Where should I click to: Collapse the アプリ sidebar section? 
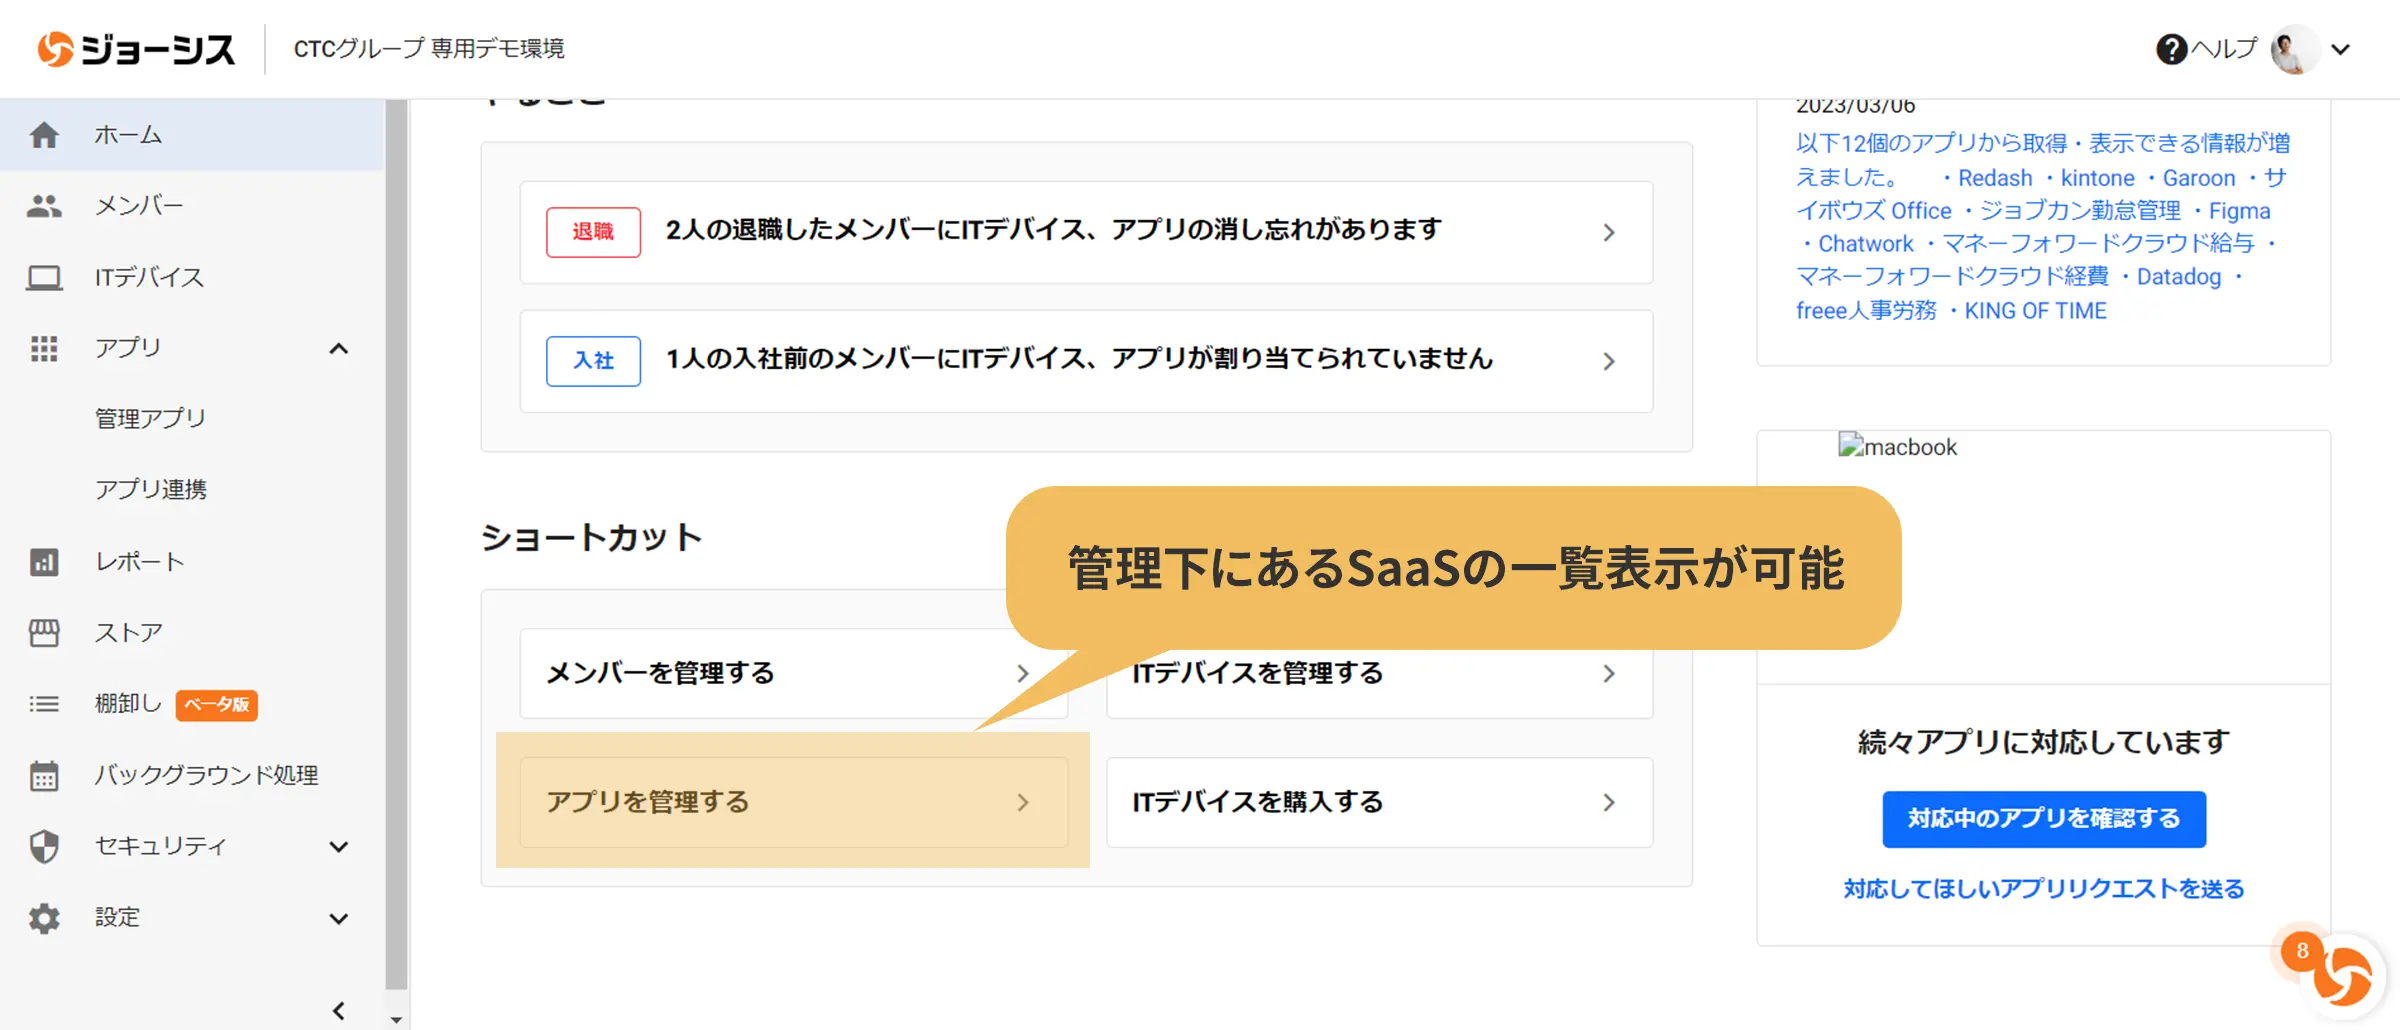tap(339, 348)
